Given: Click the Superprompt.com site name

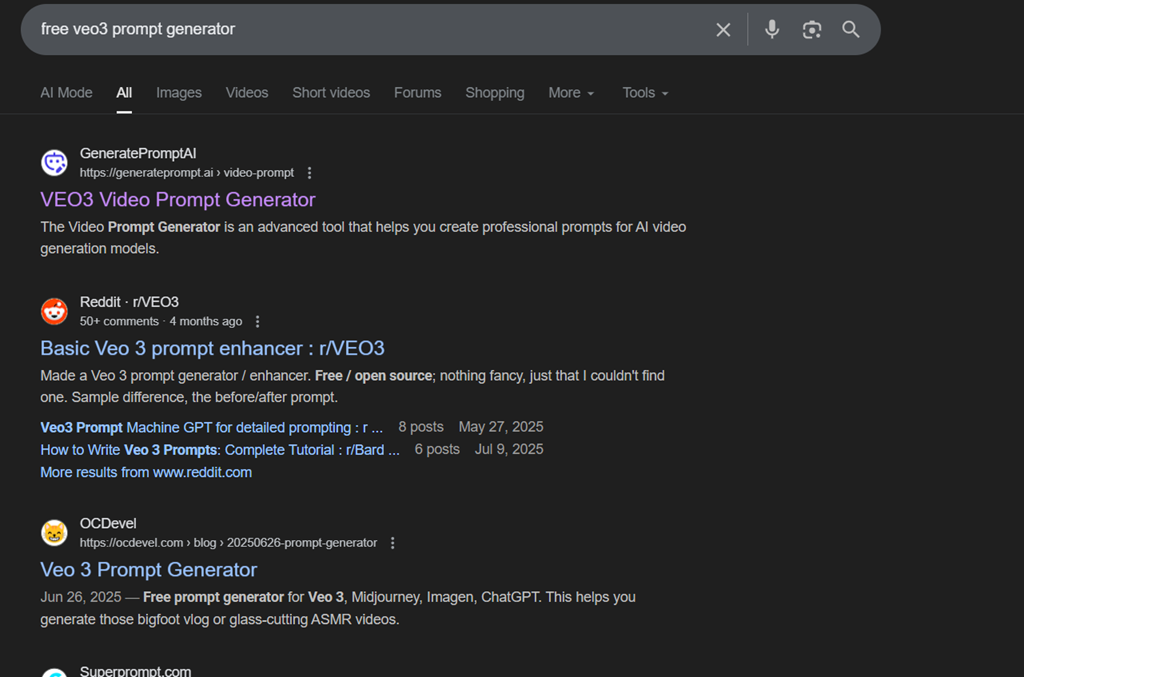Looking at the screenshot, I should (135, 671).
